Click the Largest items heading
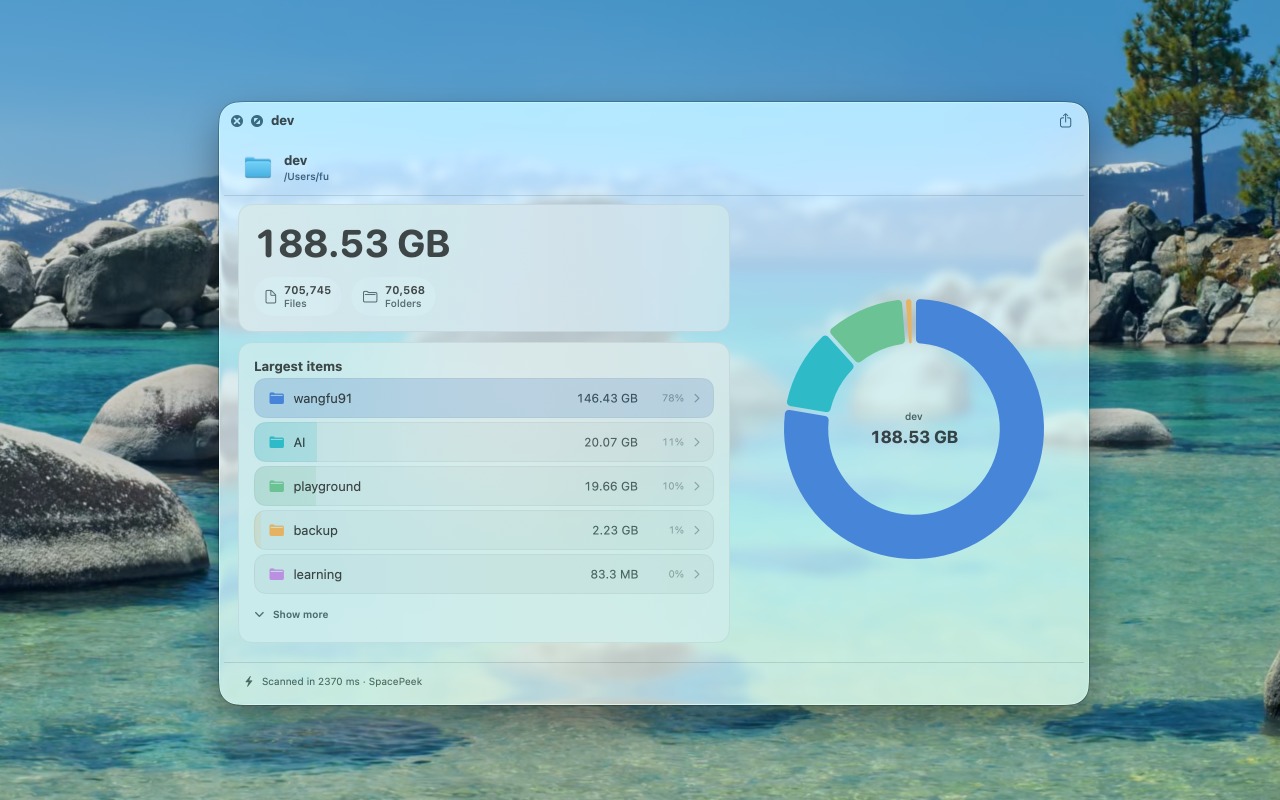The image size is (1280, 800). coord(298,366)
